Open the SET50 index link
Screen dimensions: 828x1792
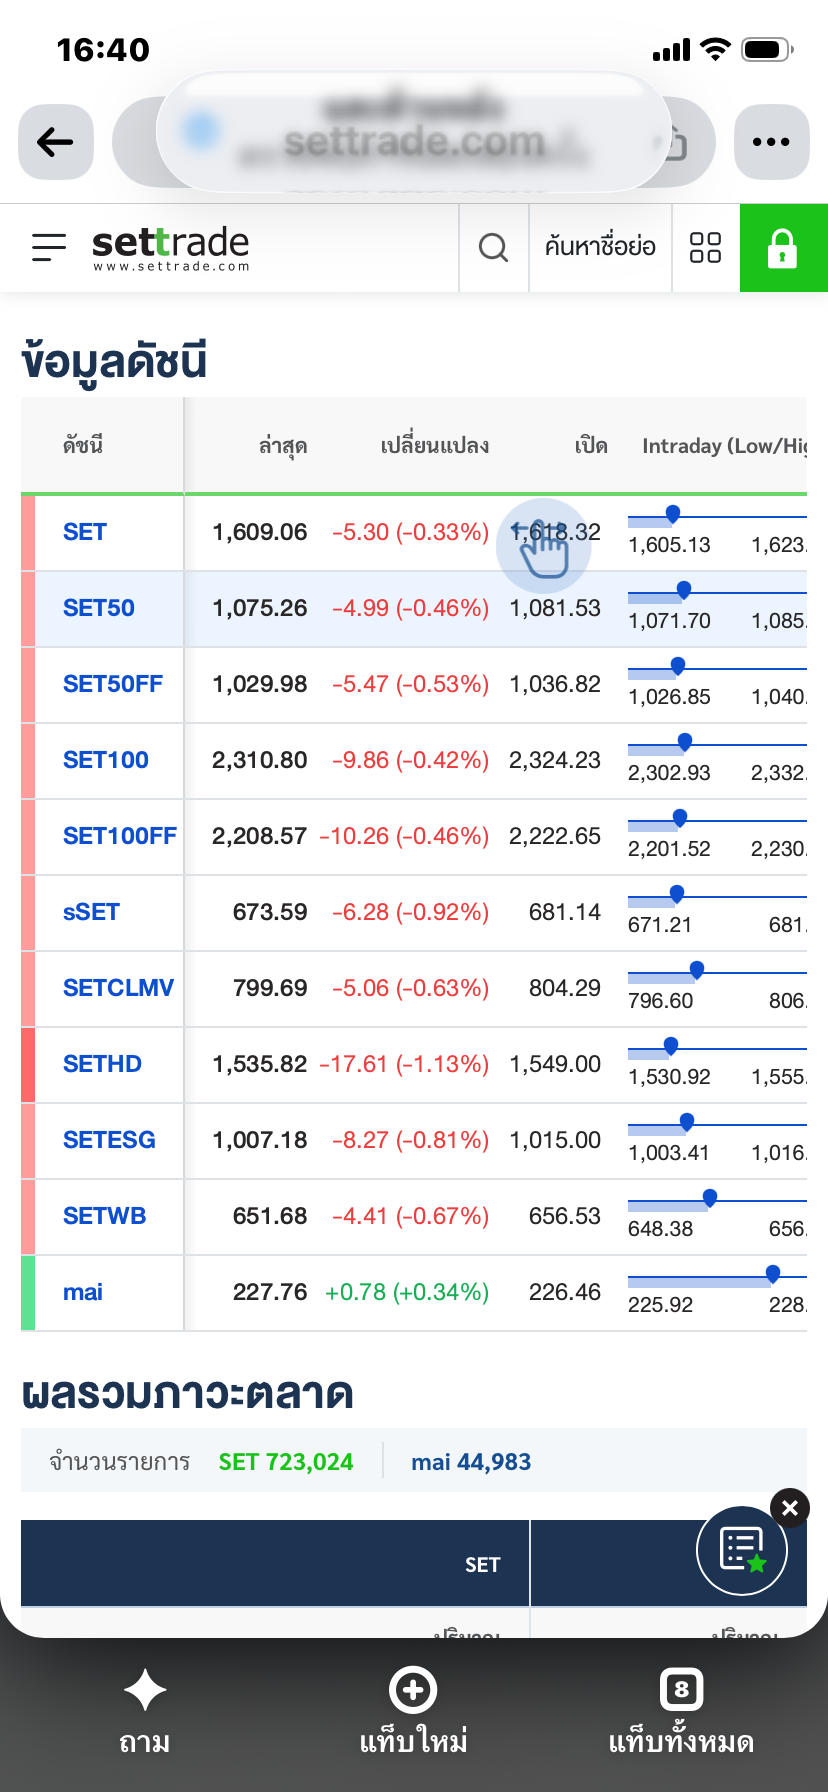(99, 608)
